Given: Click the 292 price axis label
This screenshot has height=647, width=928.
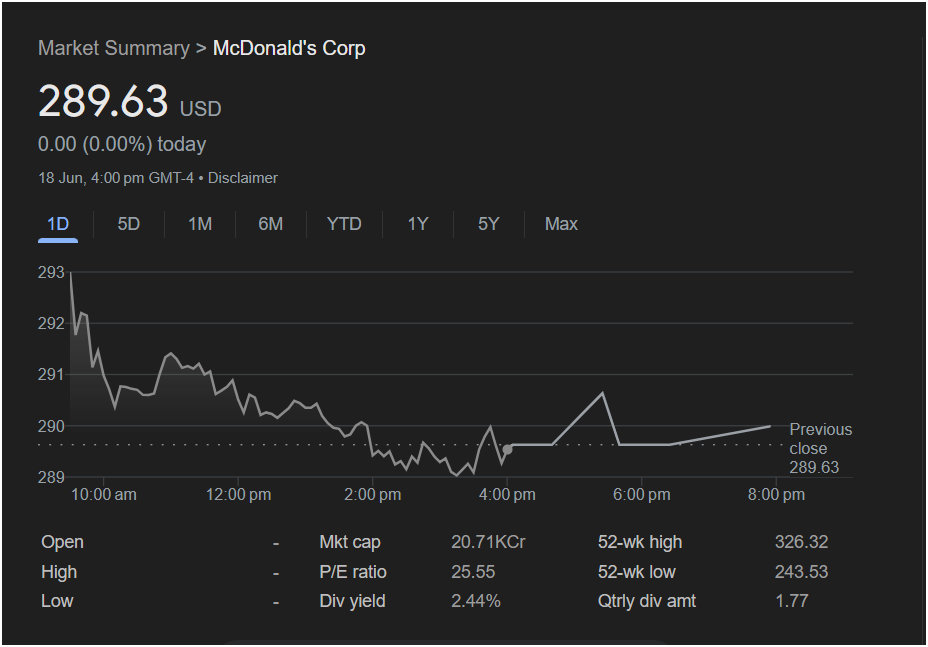Looking at the screenshot, I should point(51,323).
